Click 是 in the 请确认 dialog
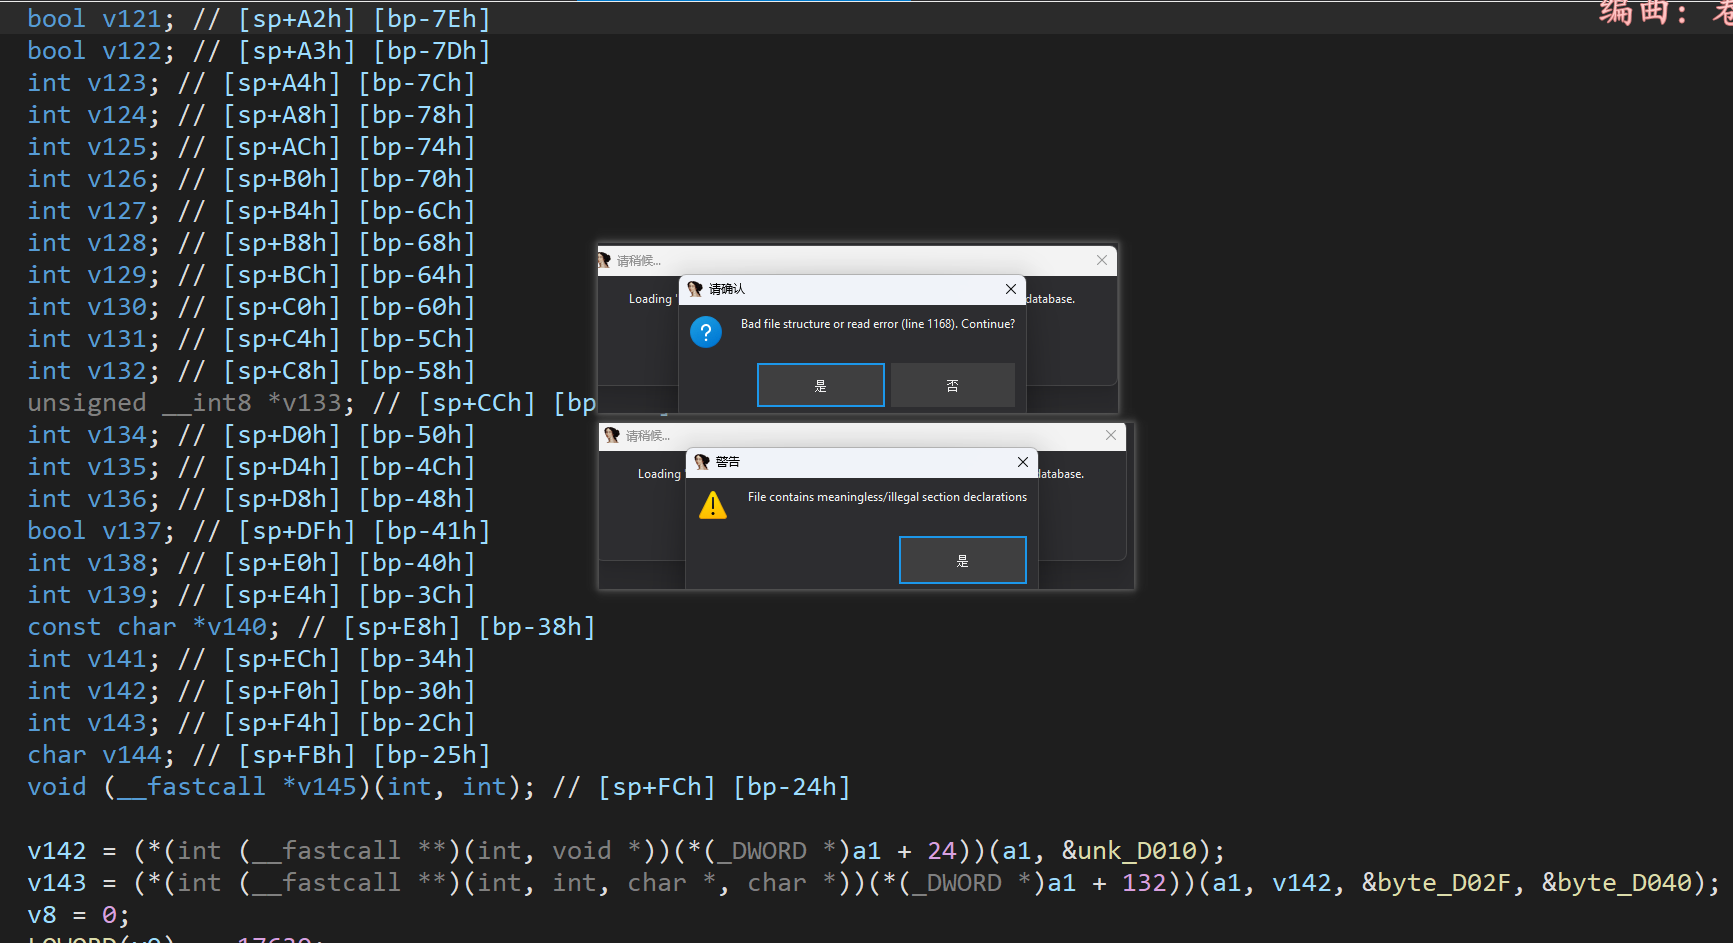The height and width of the screenshot is (943, 1733). [x=820, y=385]
